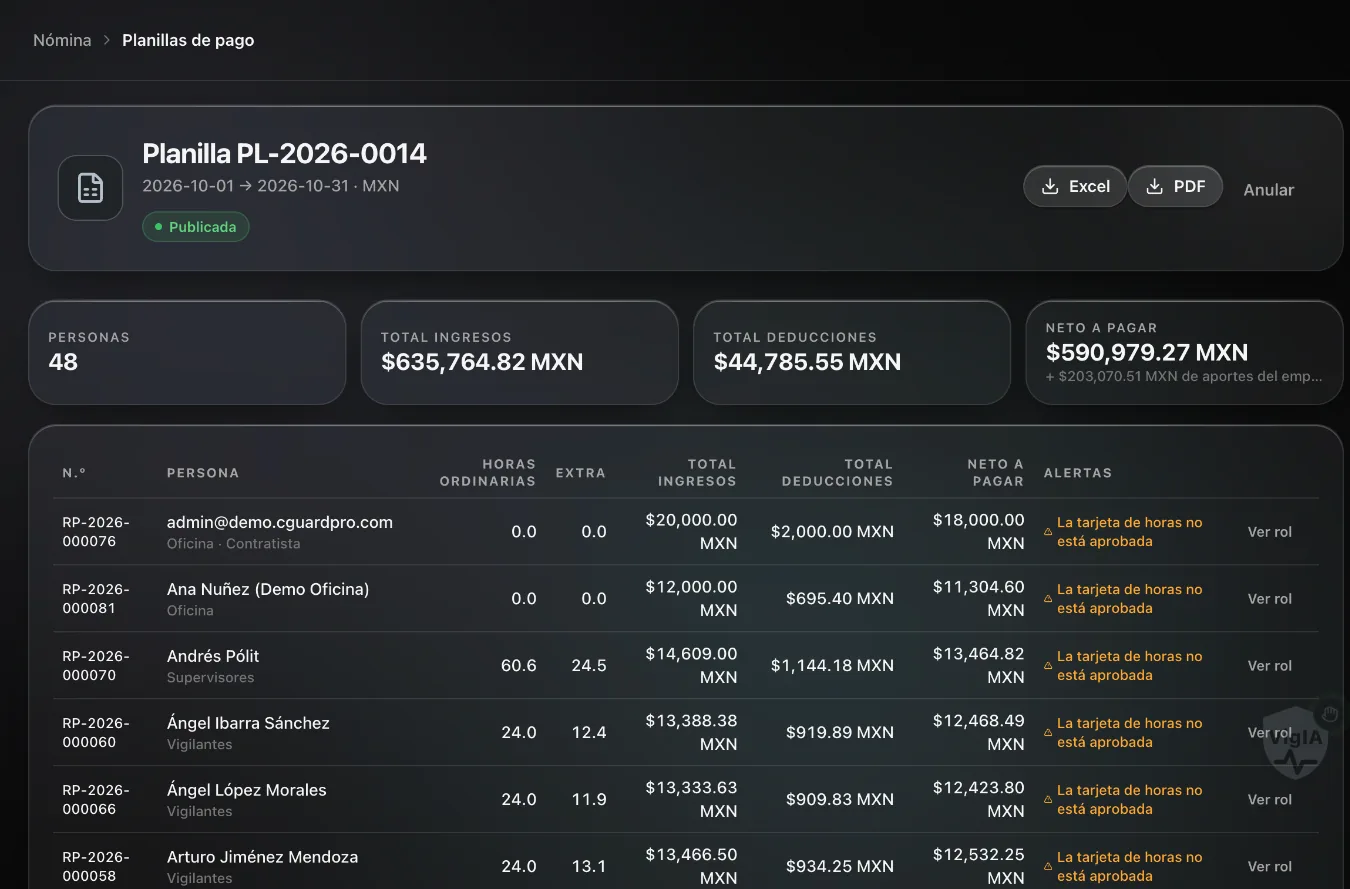
Task: Click the name Ángel Ibarra Sánchez
Action: pos(248,723)
